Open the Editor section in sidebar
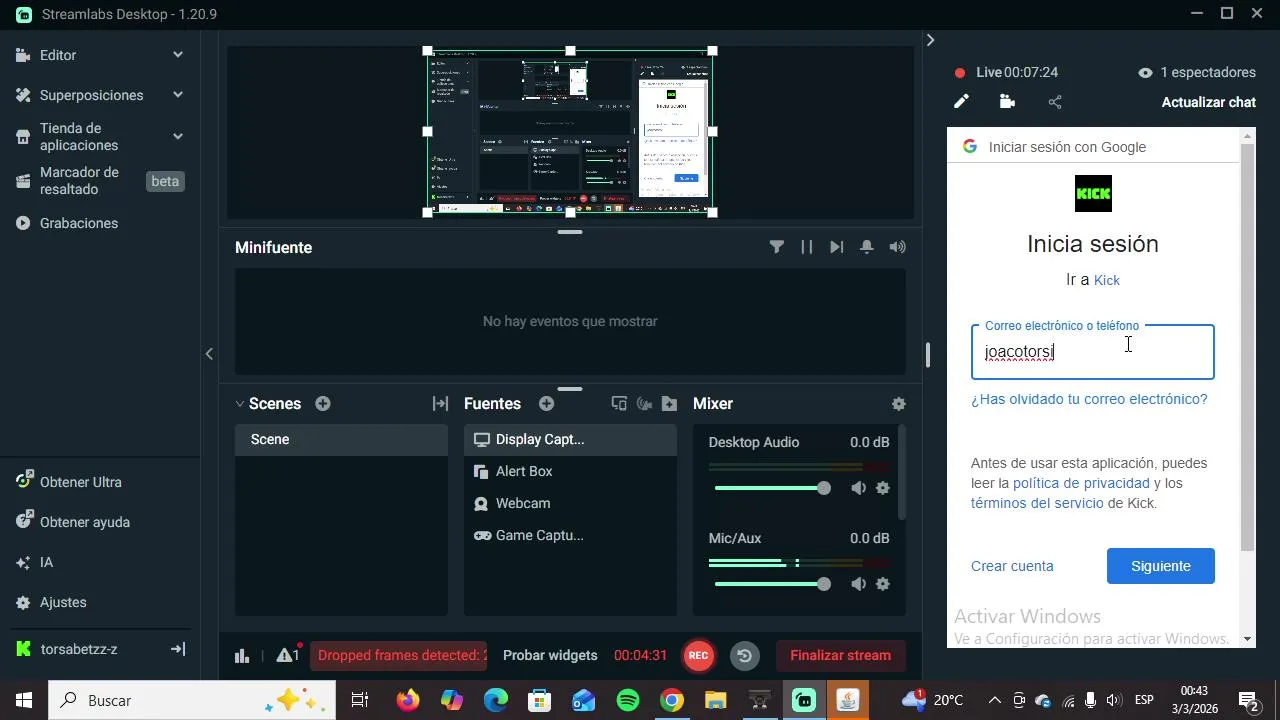Viewport: 1280px width, 720px height. (58, 55)
